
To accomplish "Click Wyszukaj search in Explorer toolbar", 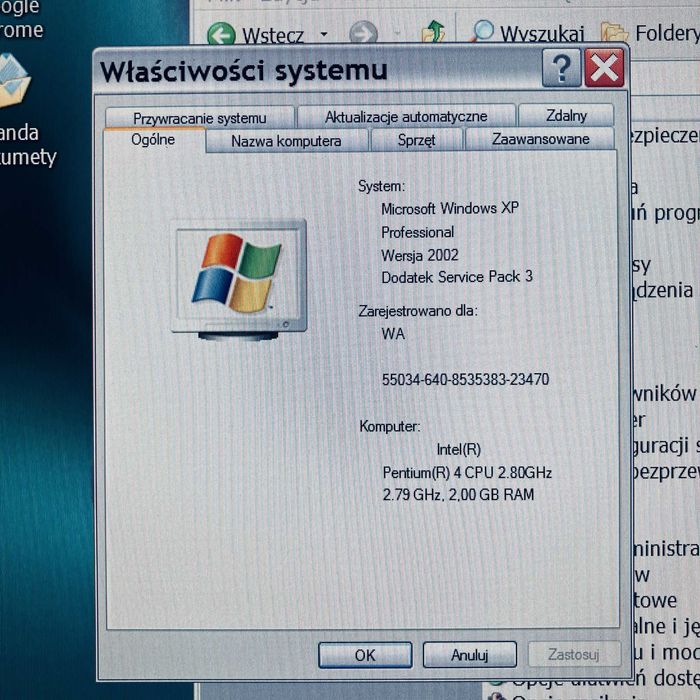I will tap(527, 32).
